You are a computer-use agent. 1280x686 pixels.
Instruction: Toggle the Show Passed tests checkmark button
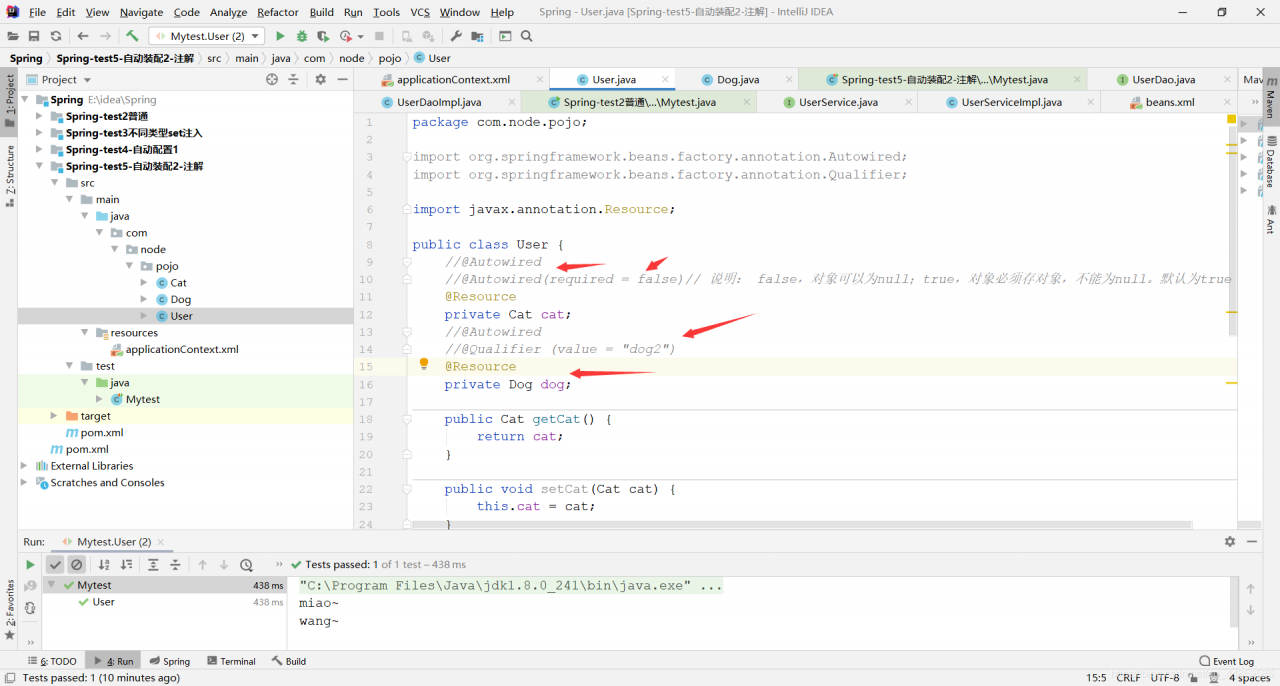coord(55,565)
